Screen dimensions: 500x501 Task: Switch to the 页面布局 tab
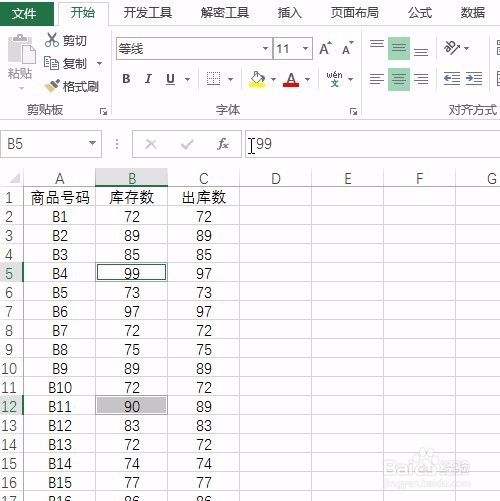coord(355,13)
